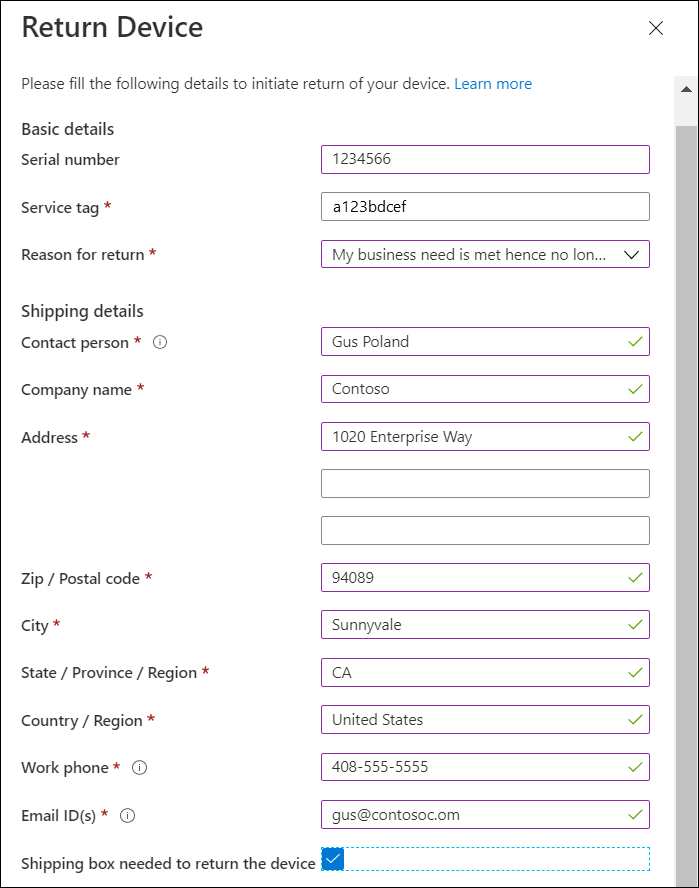This screenshot has height=888, width=699.
Task: Click the first Address line field
Action: (485, 437)
